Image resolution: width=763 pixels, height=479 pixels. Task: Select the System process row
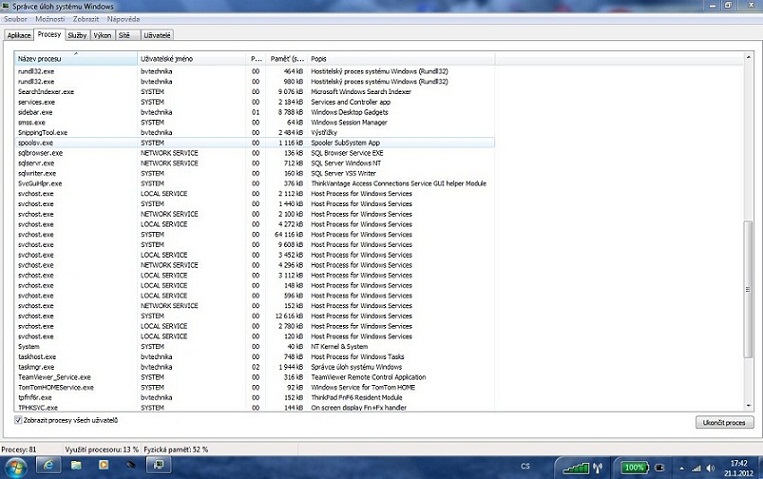pyautogui.click(x=255, y=347)
